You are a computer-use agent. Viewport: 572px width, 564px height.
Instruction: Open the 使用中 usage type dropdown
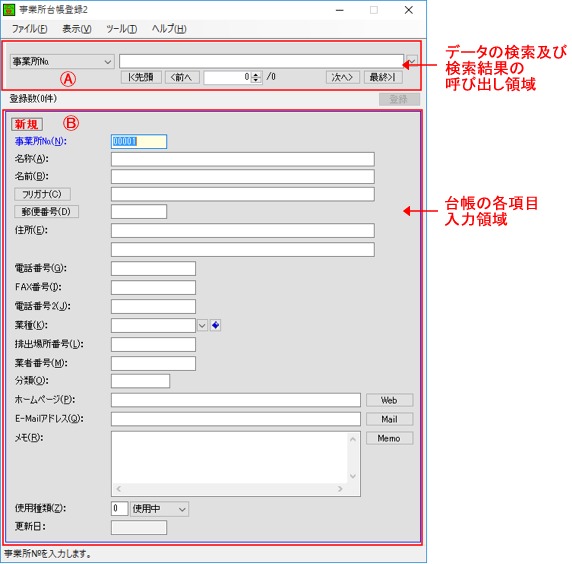coord(182,509)
